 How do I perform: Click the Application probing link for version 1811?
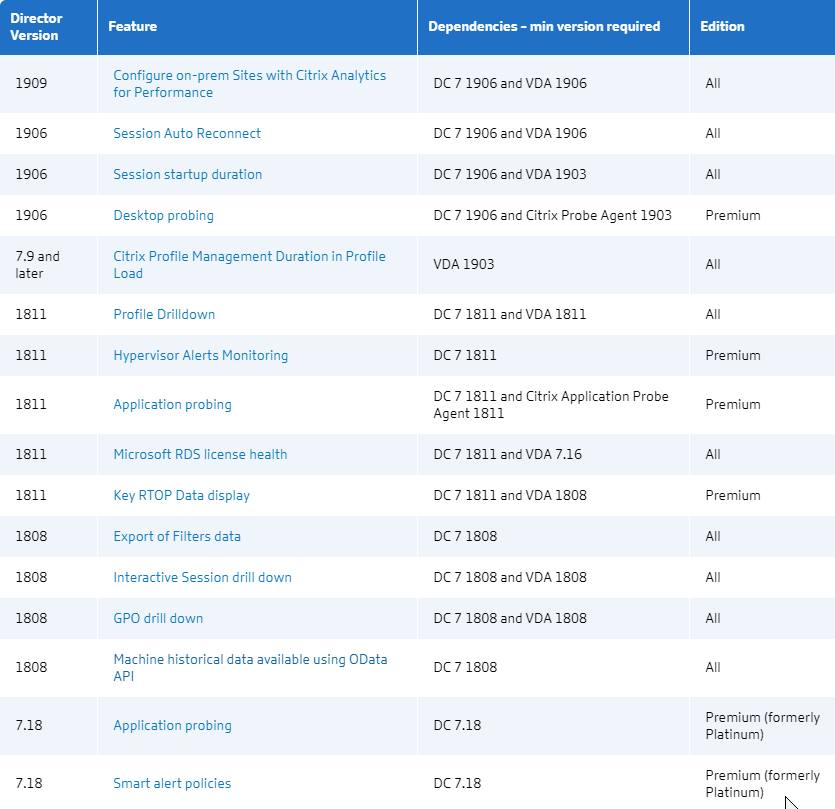tap(173, 404)
